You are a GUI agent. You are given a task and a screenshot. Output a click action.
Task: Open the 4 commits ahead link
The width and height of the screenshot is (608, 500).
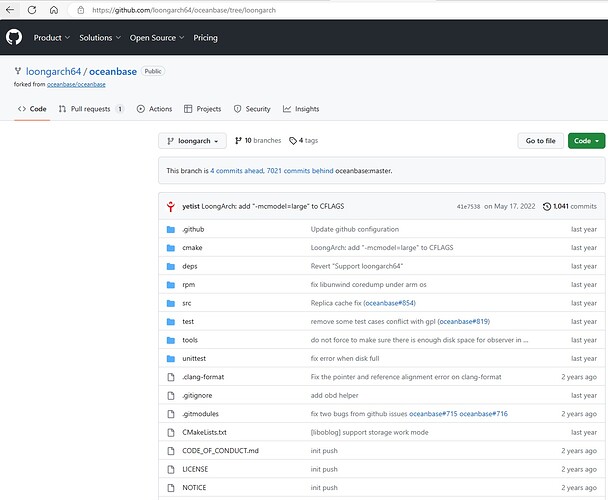(237, 171)
